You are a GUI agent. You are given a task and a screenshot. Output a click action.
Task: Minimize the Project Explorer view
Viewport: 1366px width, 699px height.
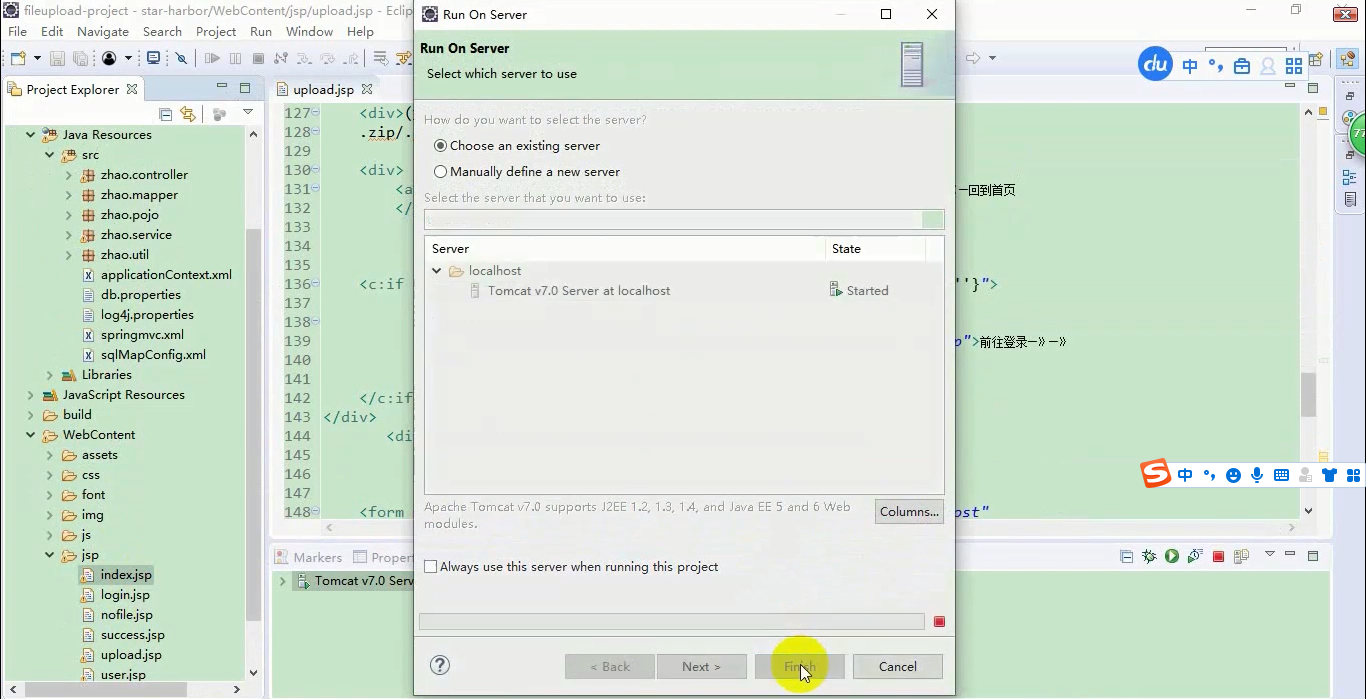(x=222, y=88)
